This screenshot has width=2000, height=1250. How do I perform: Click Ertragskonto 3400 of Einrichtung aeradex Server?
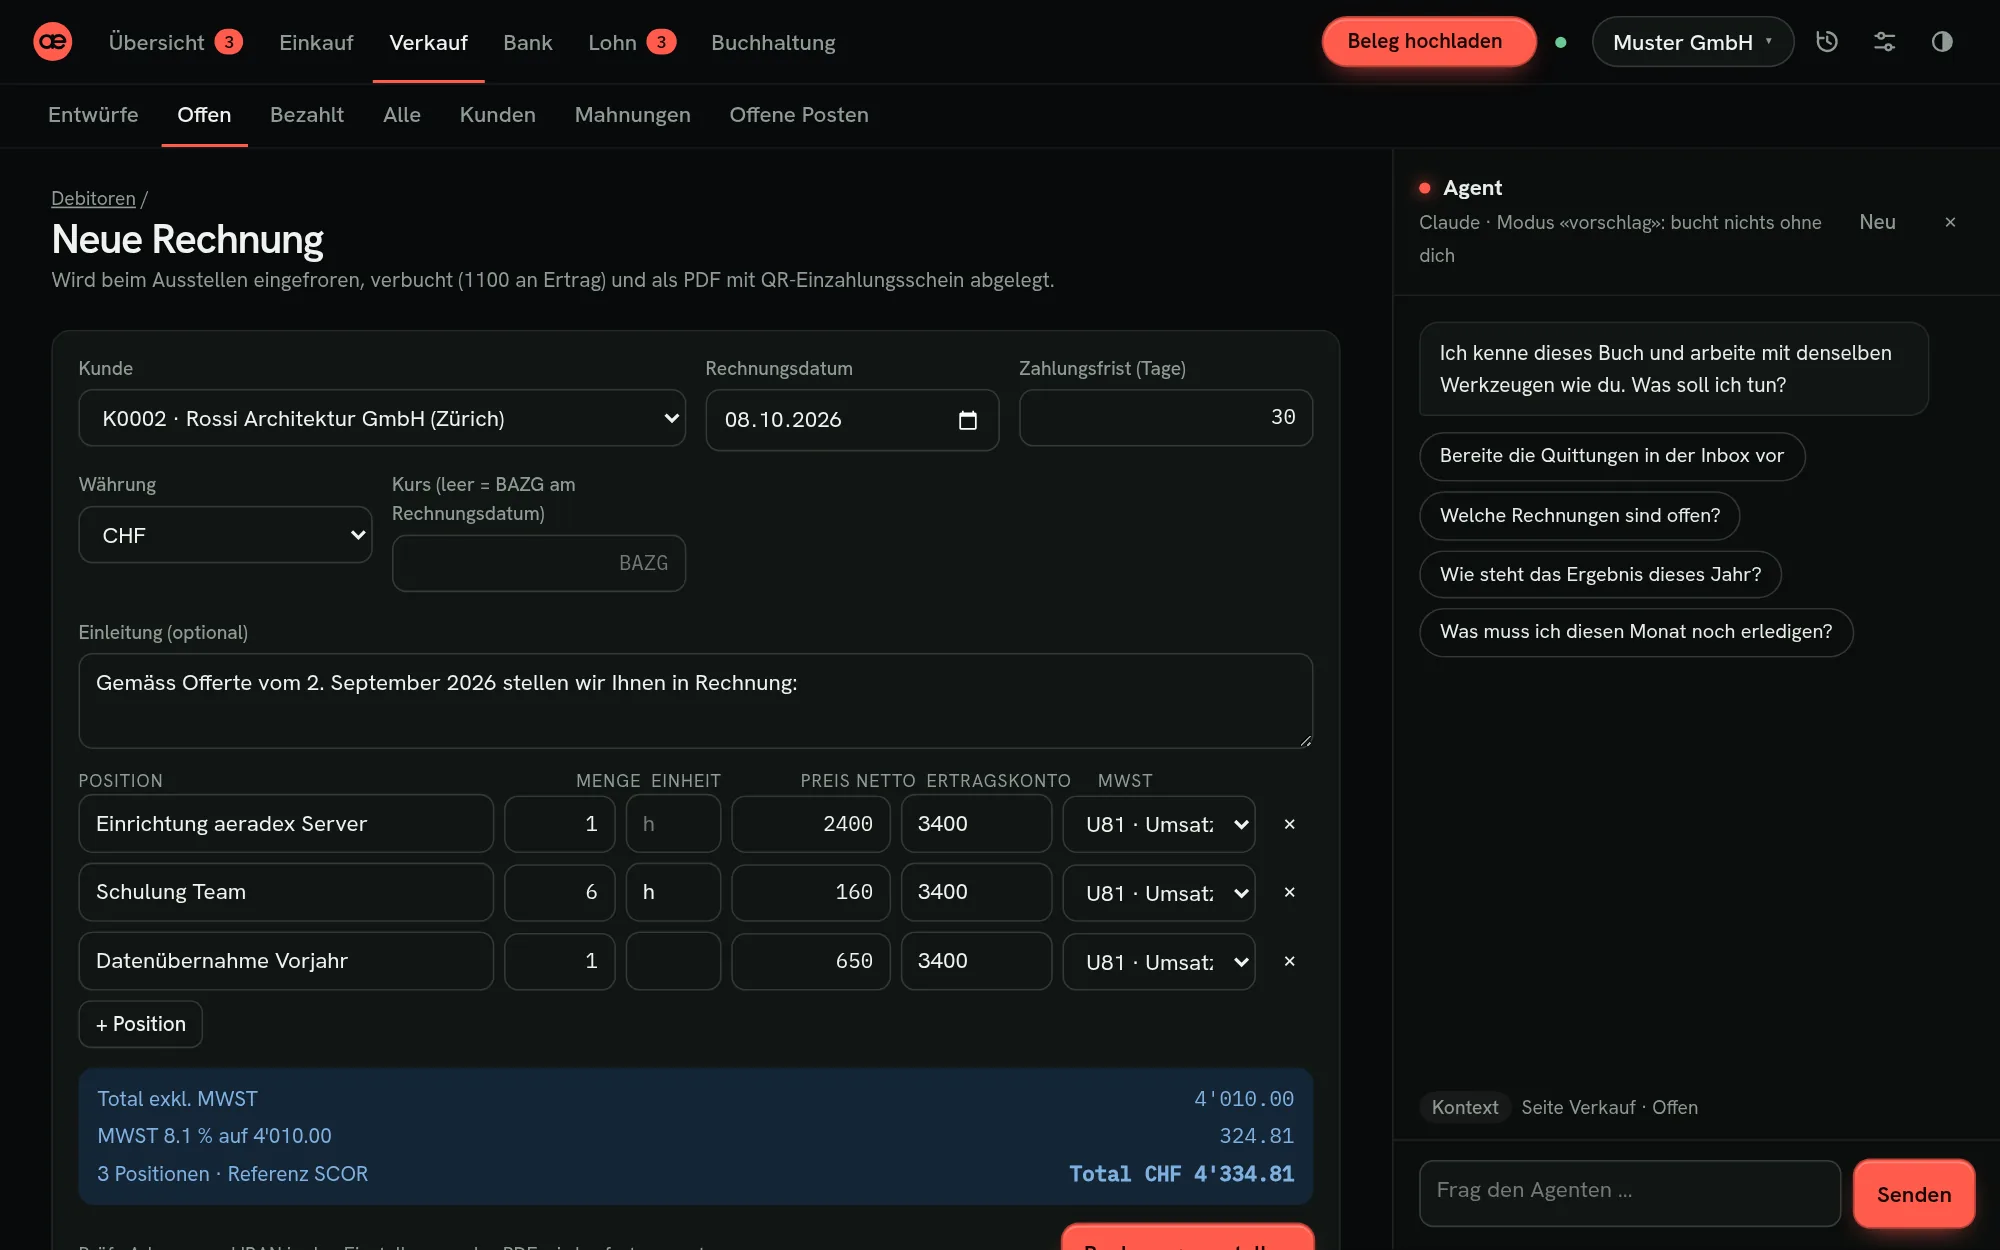tap(976, 824)
